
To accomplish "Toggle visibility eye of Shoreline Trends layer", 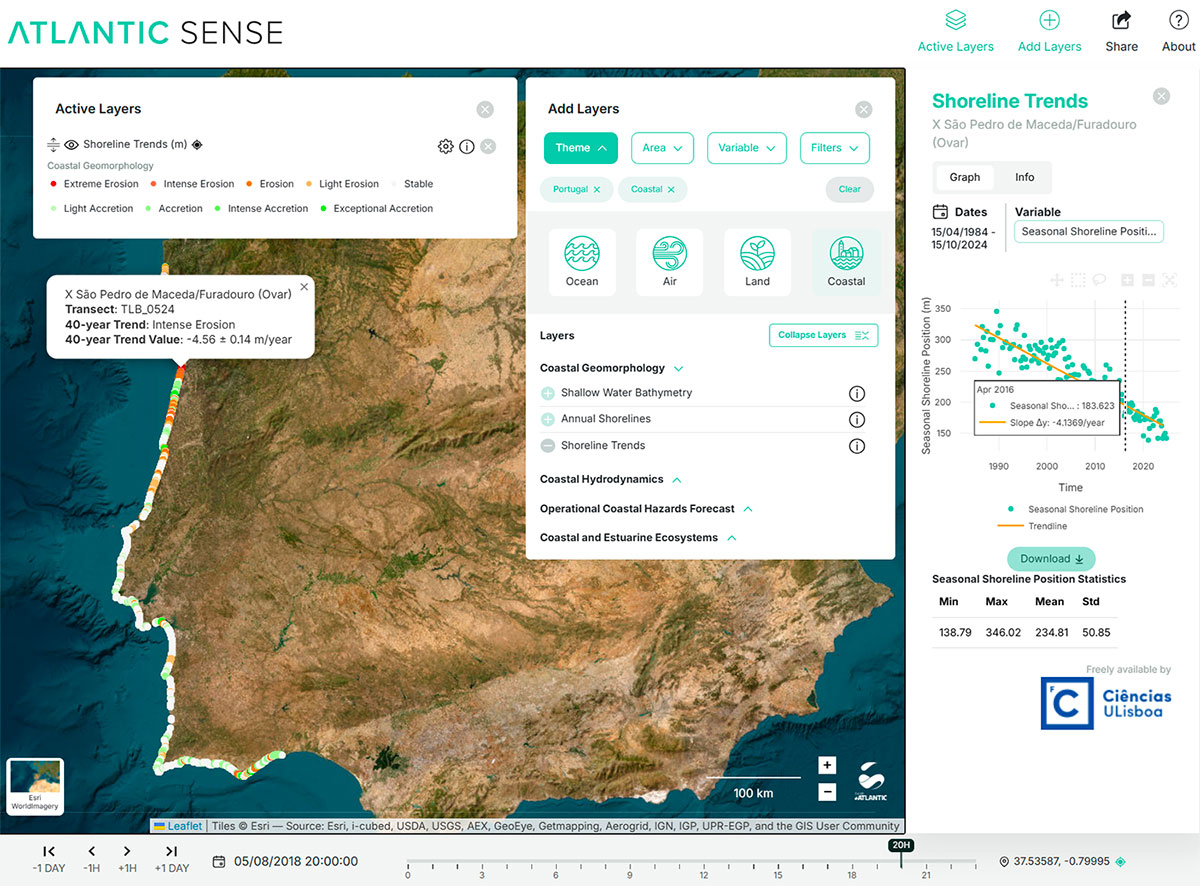I will click(71, 145).
